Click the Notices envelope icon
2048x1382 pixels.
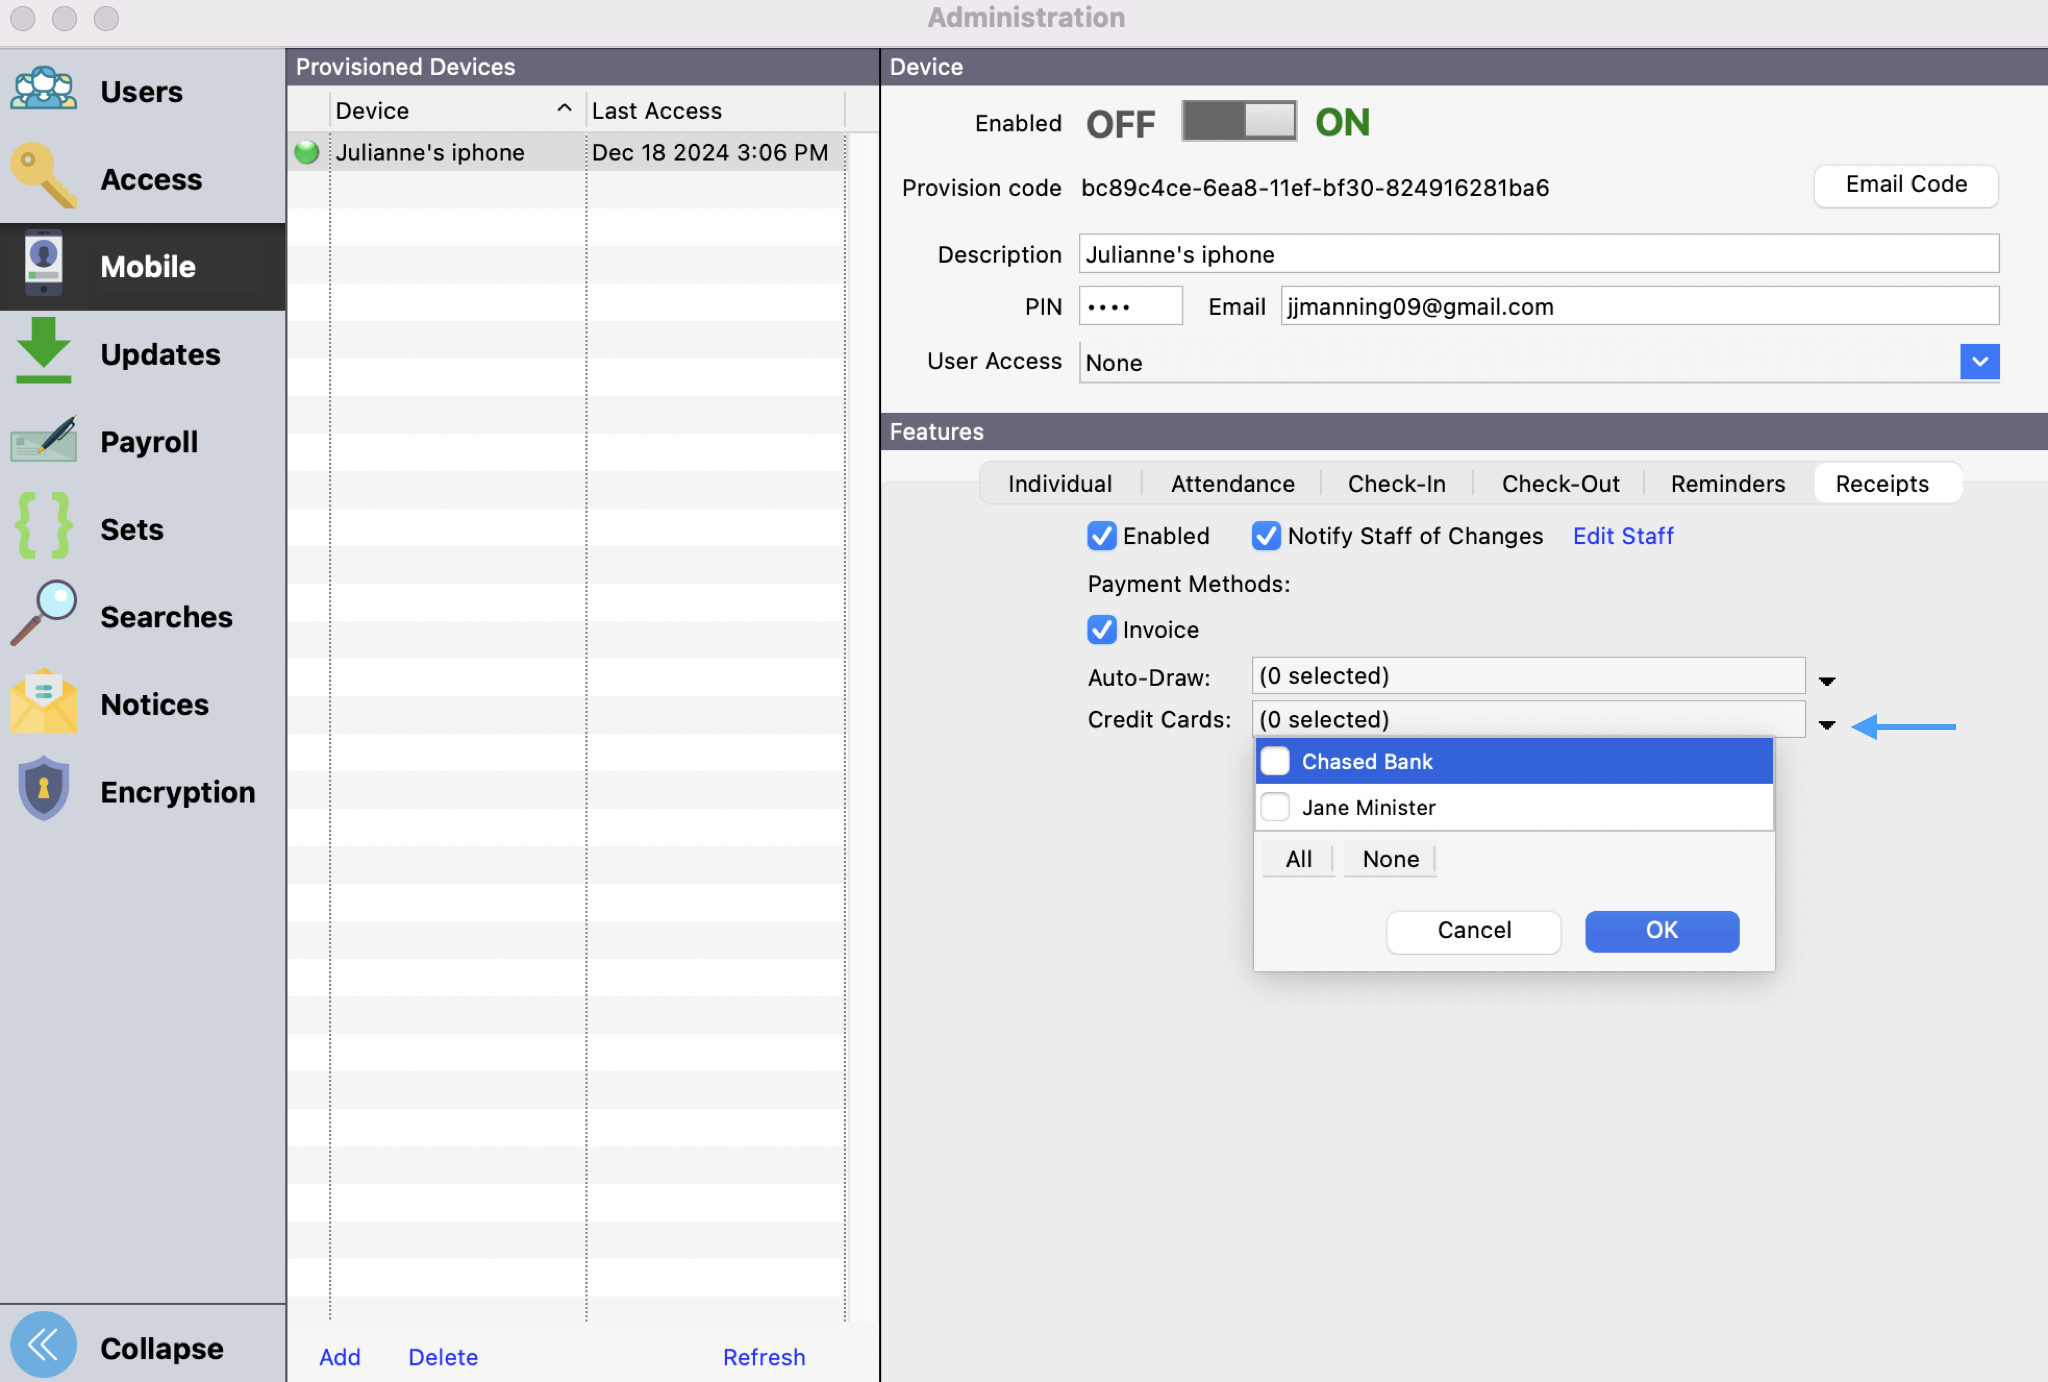point(43,702)
